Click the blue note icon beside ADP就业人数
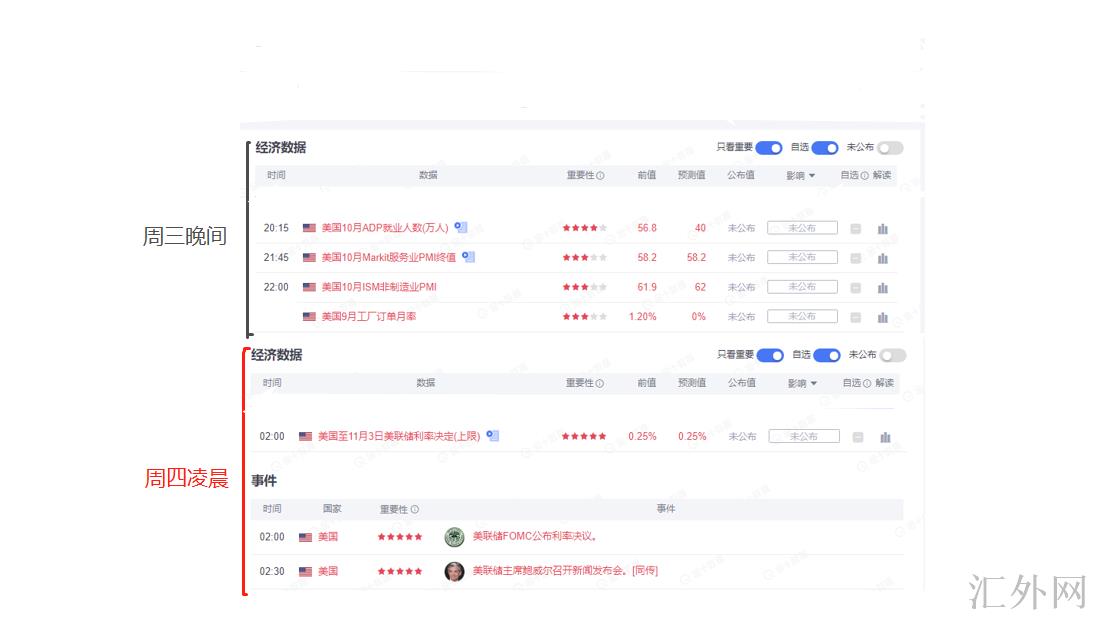 click(460, 227)
